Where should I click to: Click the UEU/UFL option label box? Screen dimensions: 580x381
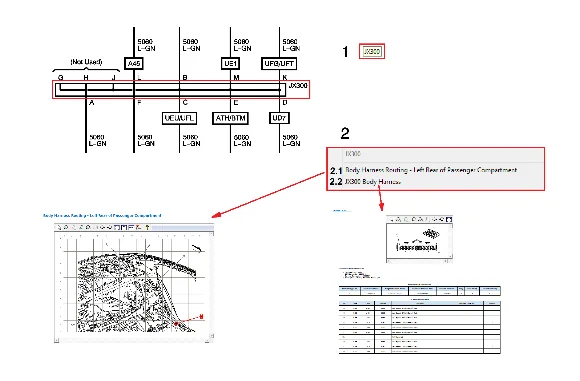(179, 118)
